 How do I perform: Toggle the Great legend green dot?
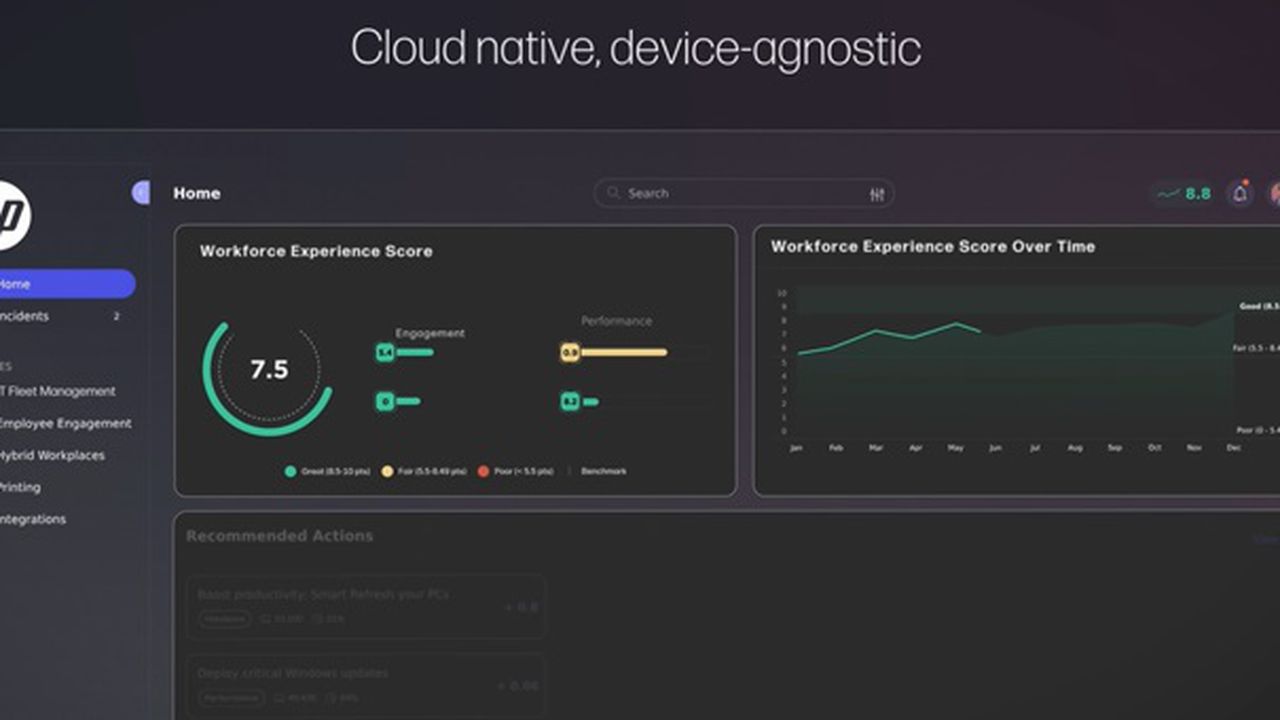(290, 471)
